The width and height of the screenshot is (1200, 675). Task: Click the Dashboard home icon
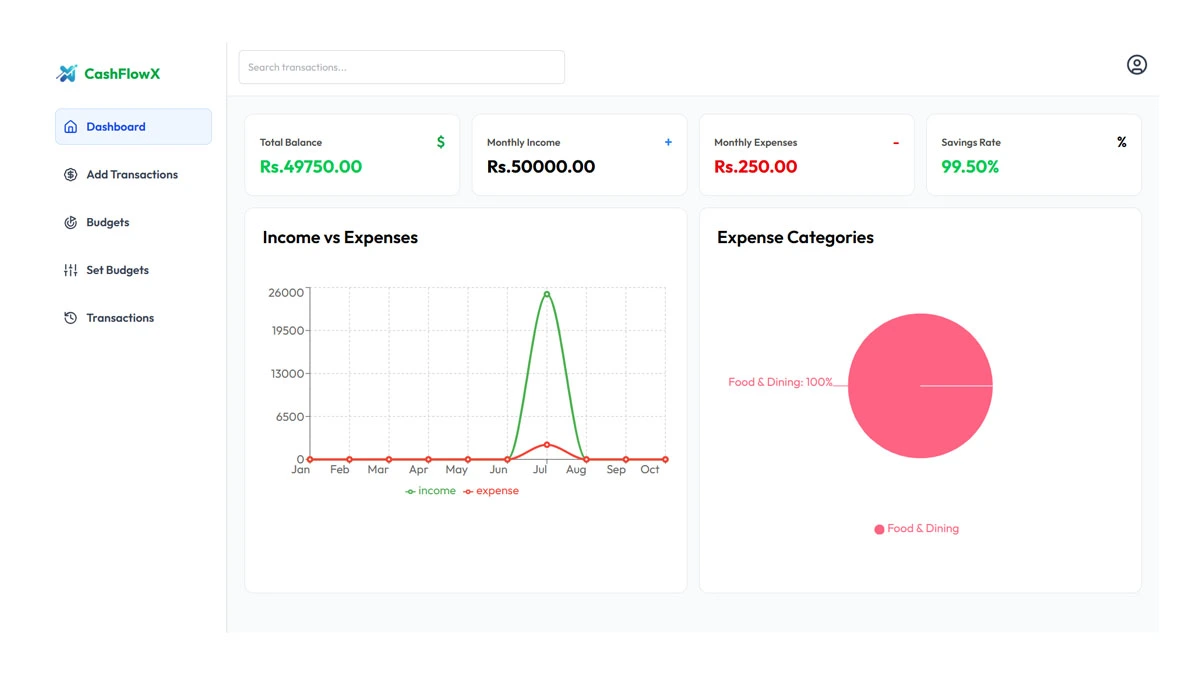(x=70, y=127)
